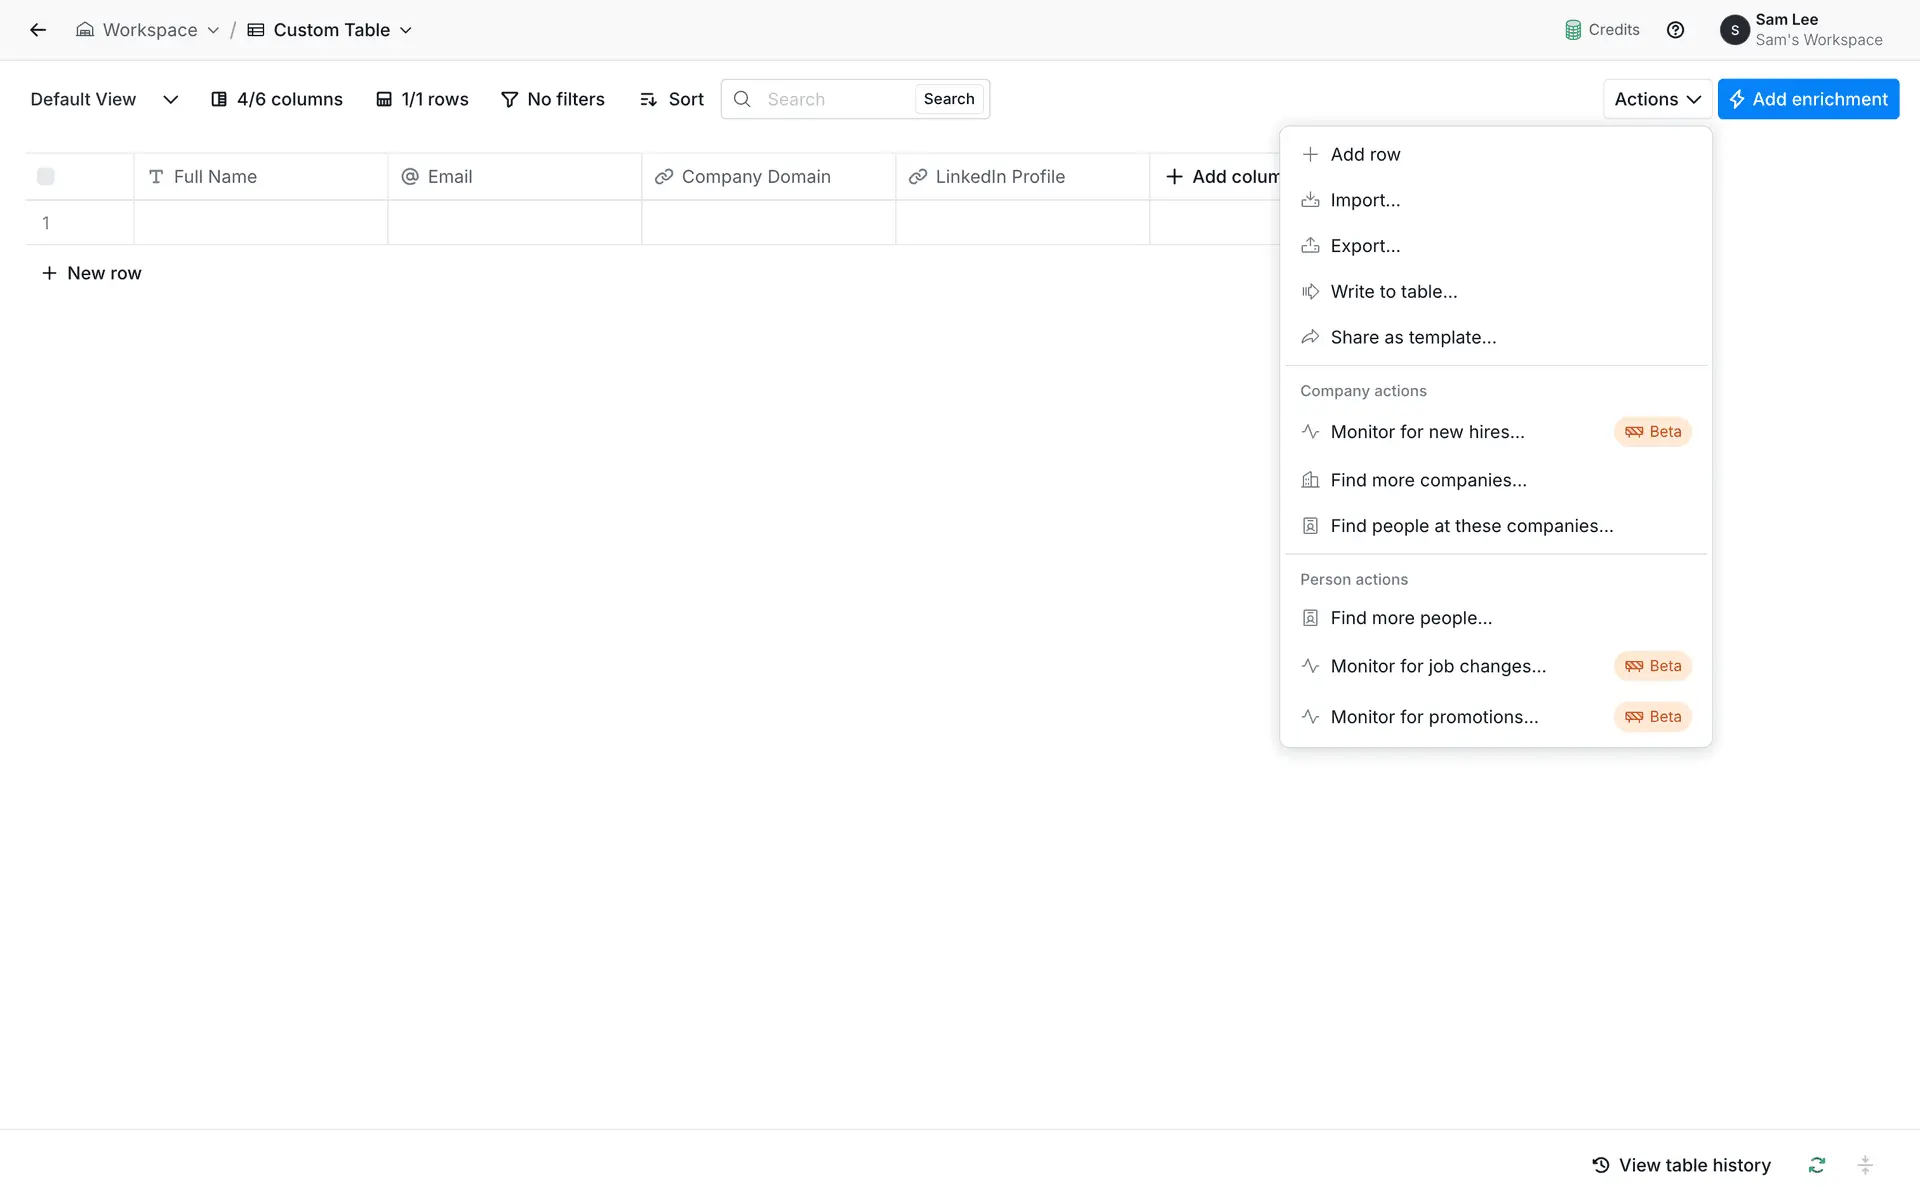
Task: Click the New row button
Action: pos(91,273)
